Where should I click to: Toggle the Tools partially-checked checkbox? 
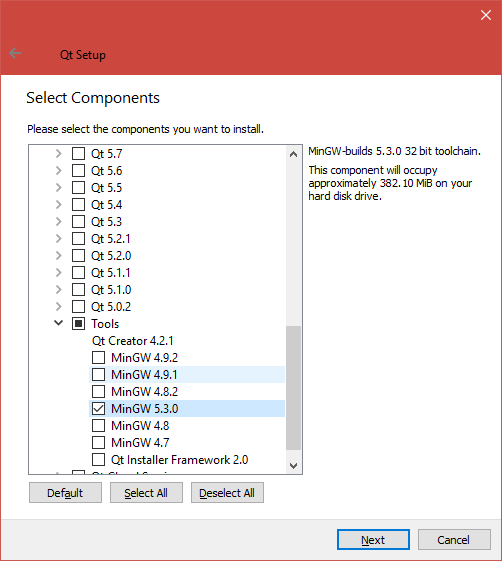tap(78, 323)
